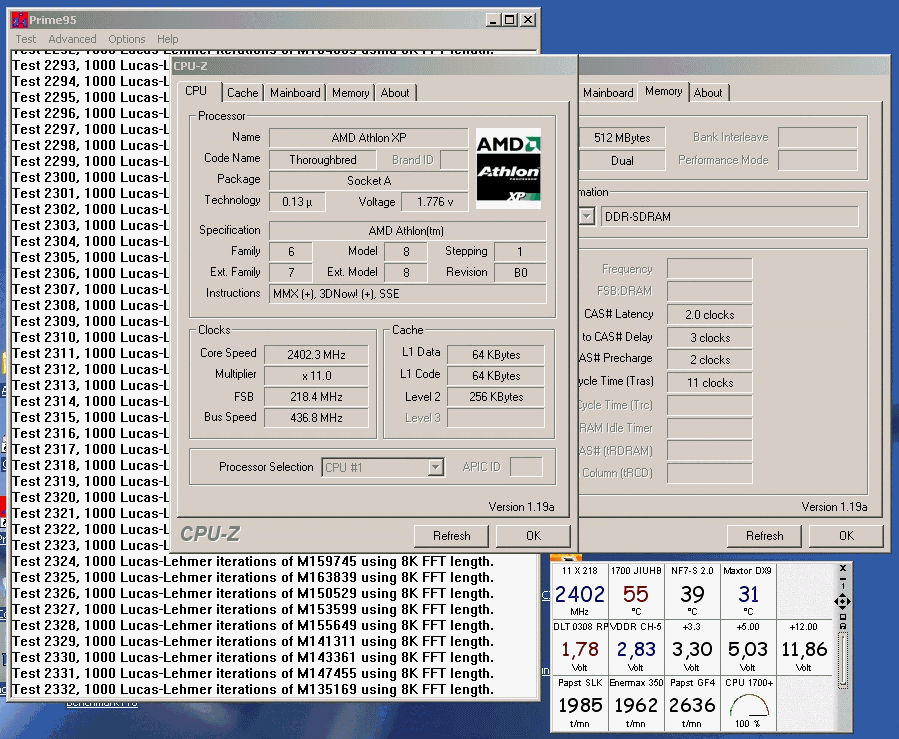Click the FSB value 218.4 MHz
This screenshot has width=899, height=739.
[316, 397]
